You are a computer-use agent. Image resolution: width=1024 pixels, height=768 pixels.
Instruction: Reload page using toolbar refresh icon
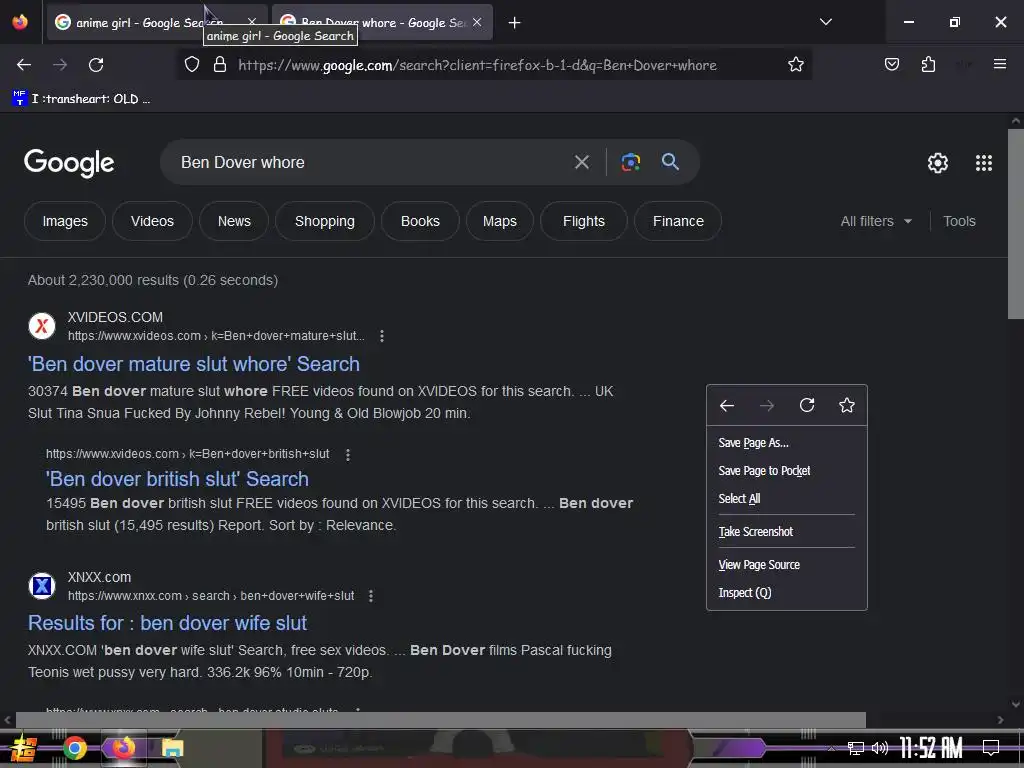click(x=96, y=65)
